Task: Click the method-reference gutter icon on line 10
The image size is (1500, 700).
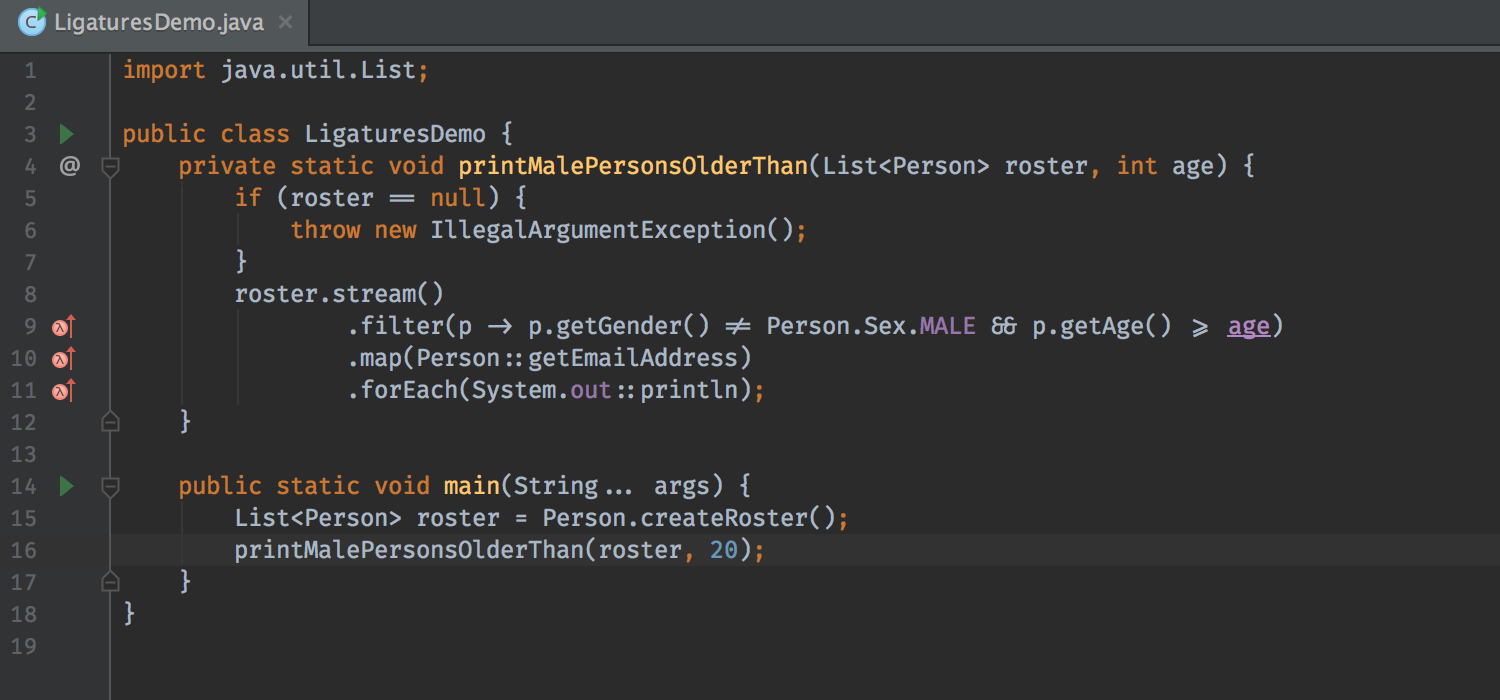Action: tap(61, 357)
